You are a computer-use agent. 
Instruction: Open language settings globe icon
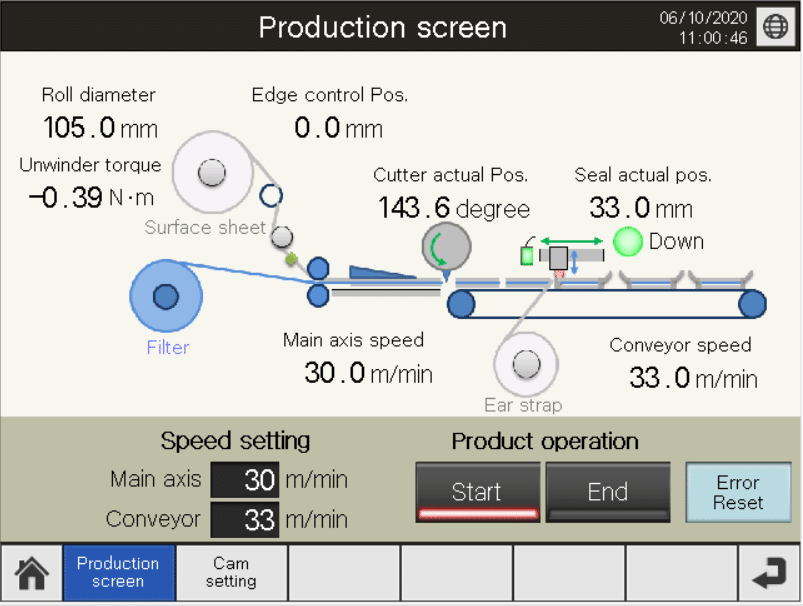(x=775, y=27)
